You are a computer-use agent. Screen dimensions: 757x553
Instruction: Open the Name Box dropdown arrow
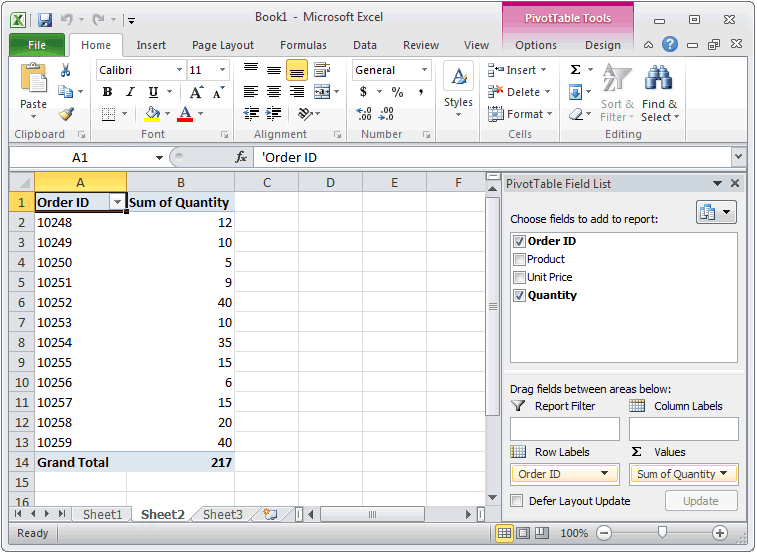(x=159, y=158)
